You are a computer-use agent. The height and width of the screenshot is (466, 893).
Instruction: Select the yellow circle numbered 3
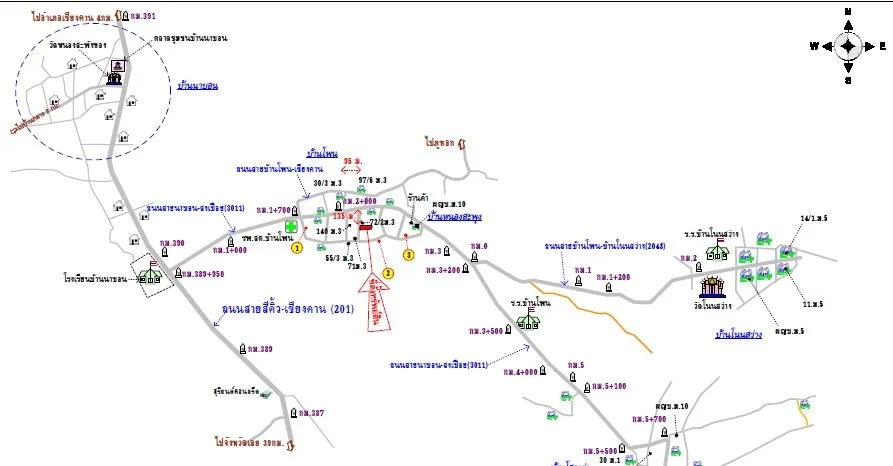[408, 255]
